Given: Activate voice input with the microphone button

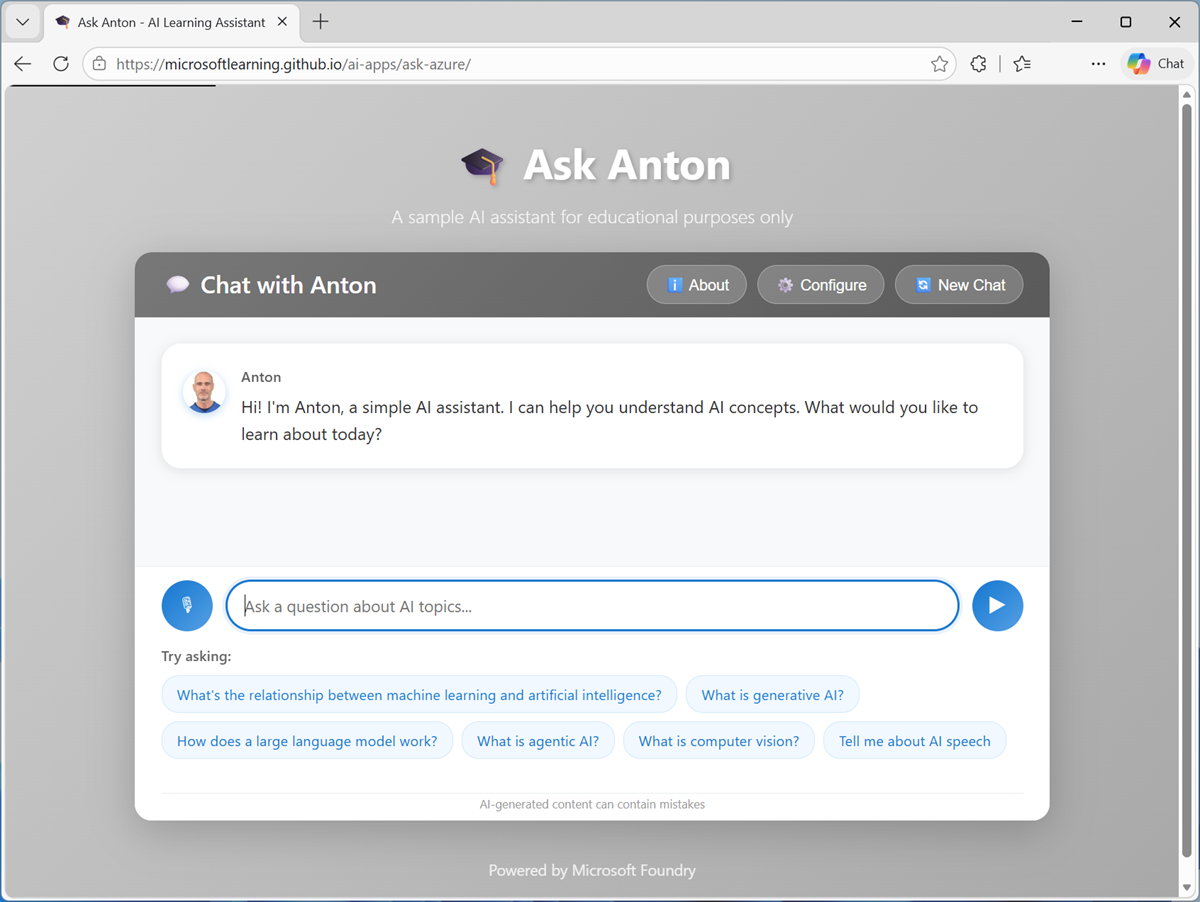Looking at the screenshot, I should click(186, 605).
